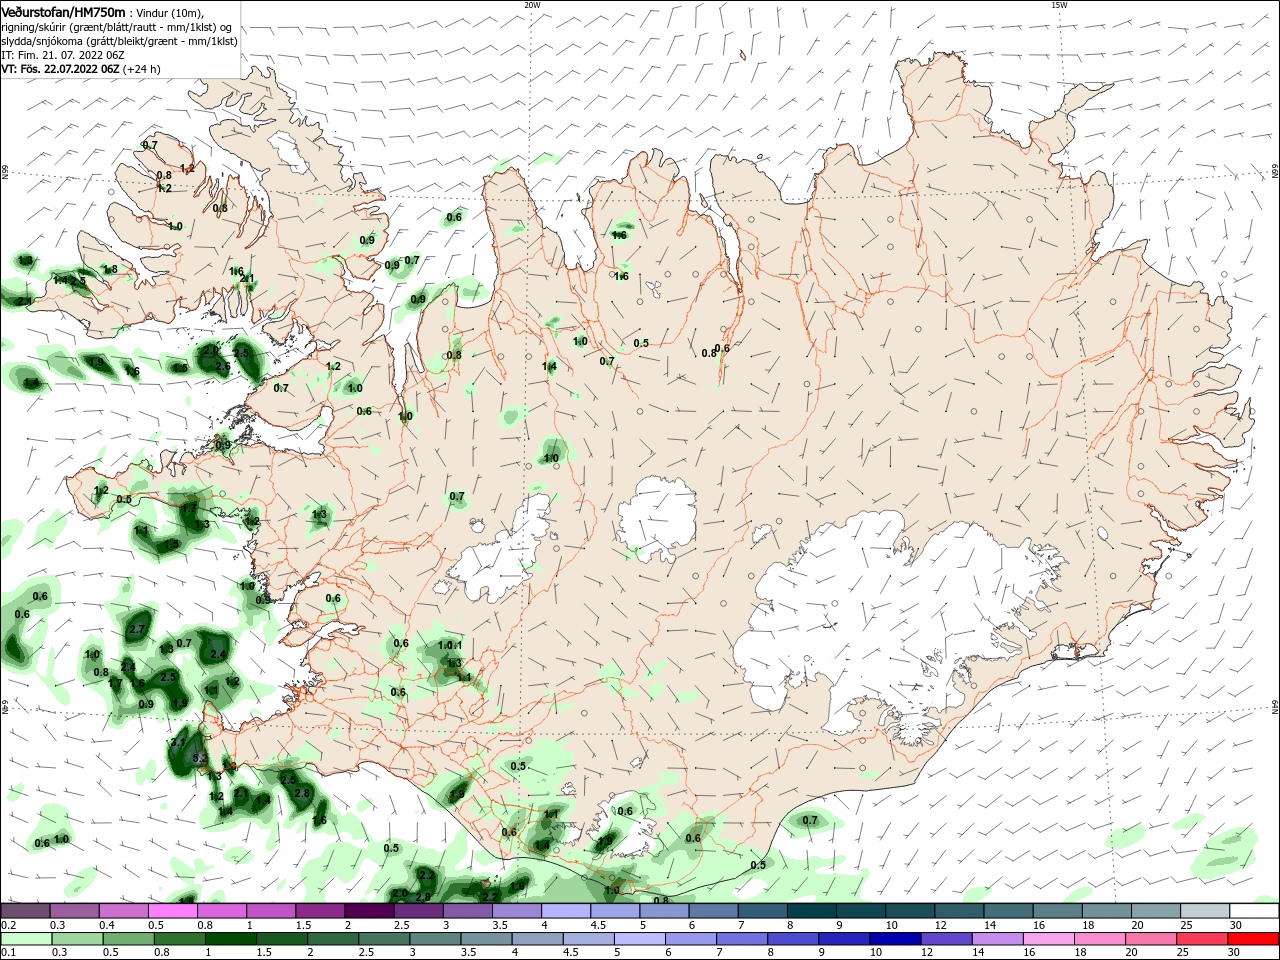Image resolution: width=1280 pixels, height=960 pixels.
Task: Click the 15W longitude label at top
Action: [x=1059, y=5]
